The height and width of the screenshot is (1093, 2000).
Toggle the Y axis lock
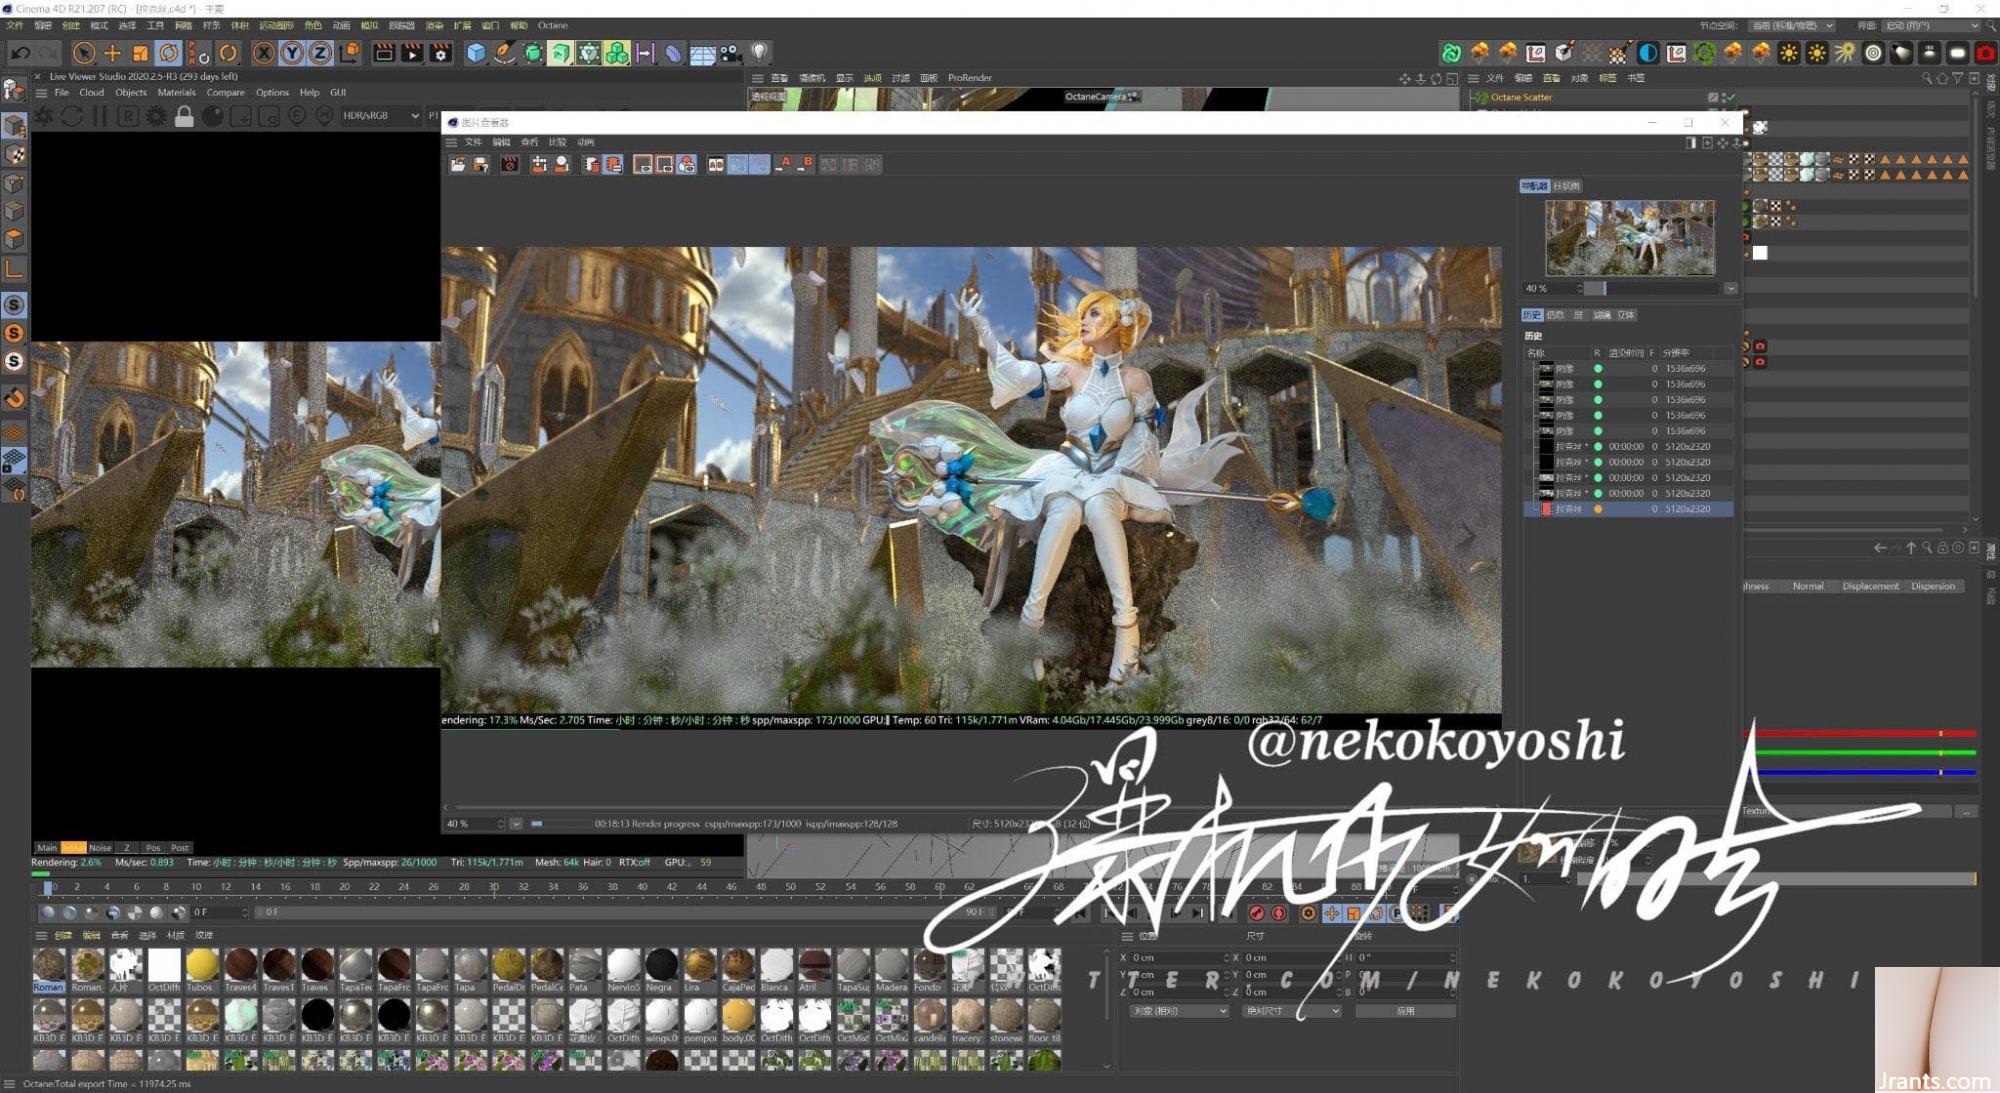(291, 53)
